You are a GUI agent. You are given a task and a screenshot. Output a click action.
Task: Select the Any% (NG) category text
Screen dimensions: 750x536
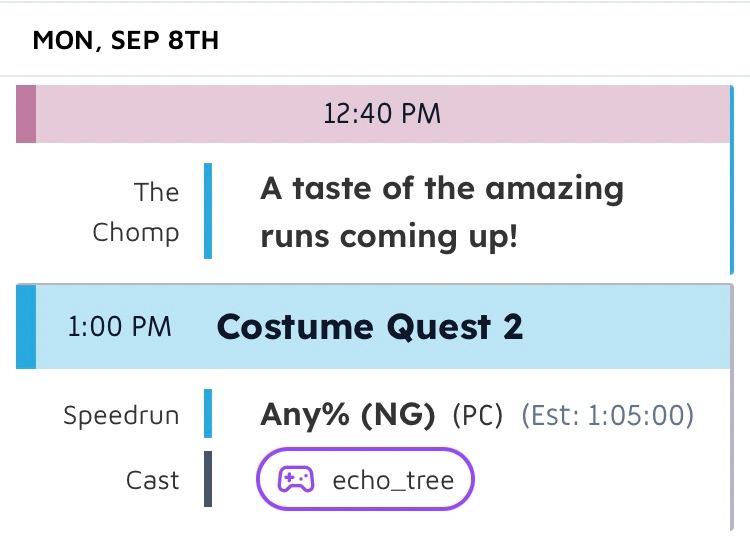point(348,415)
